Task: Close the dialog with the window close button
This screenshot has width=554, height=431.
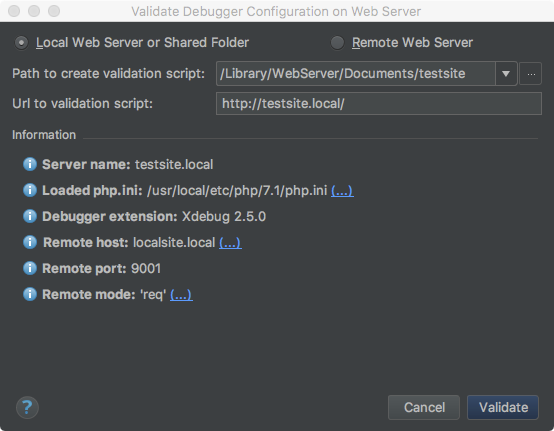Action: coord(14,11)
